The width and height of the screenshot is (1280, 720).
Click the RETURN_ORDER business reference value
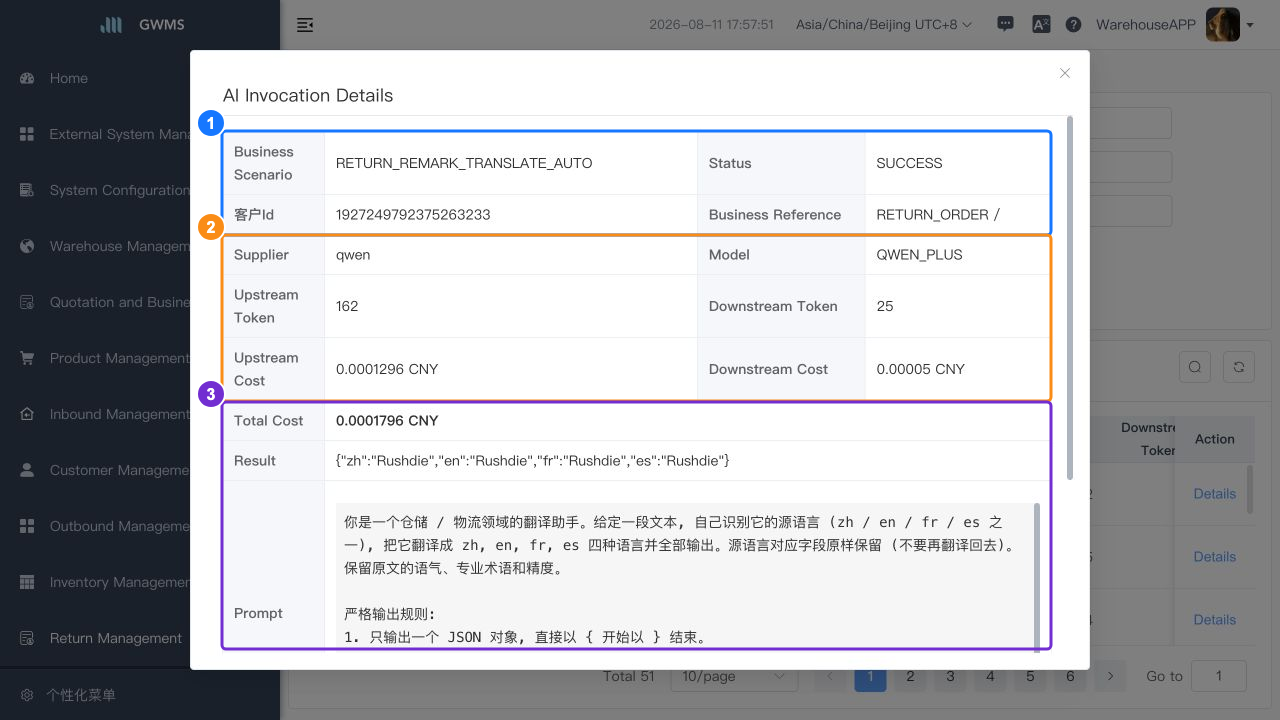[937, 214]
